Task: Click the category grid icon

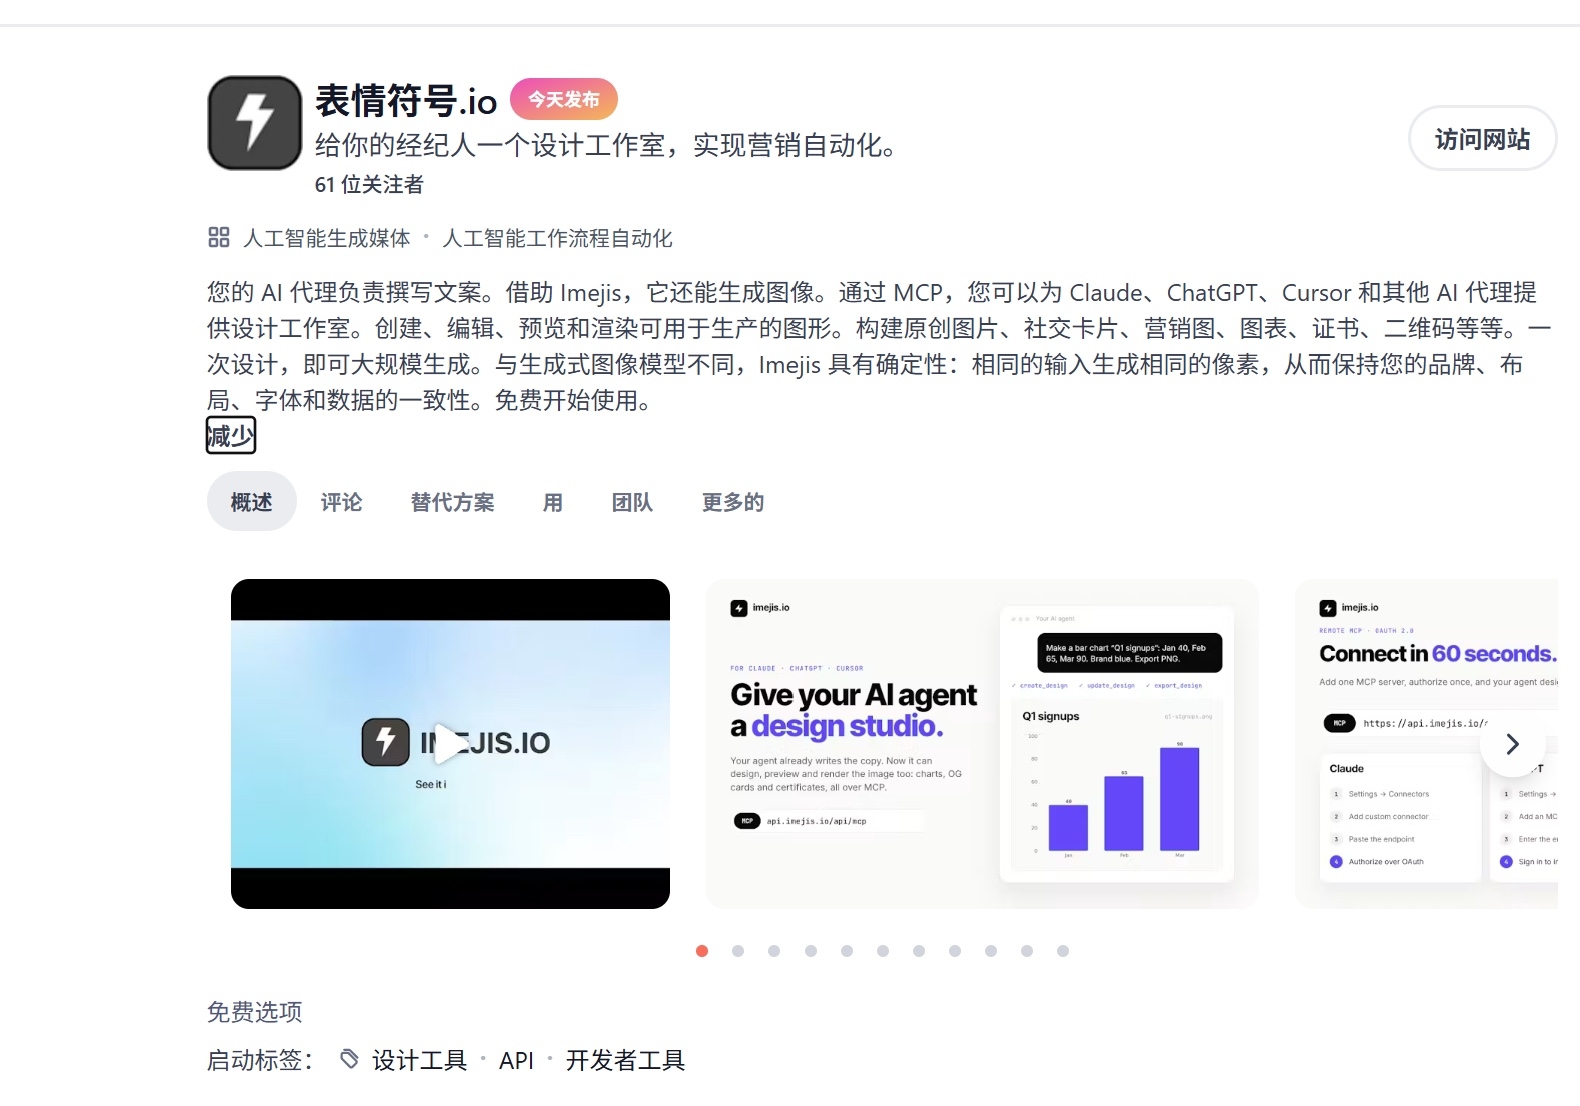Action: [219, 237]
